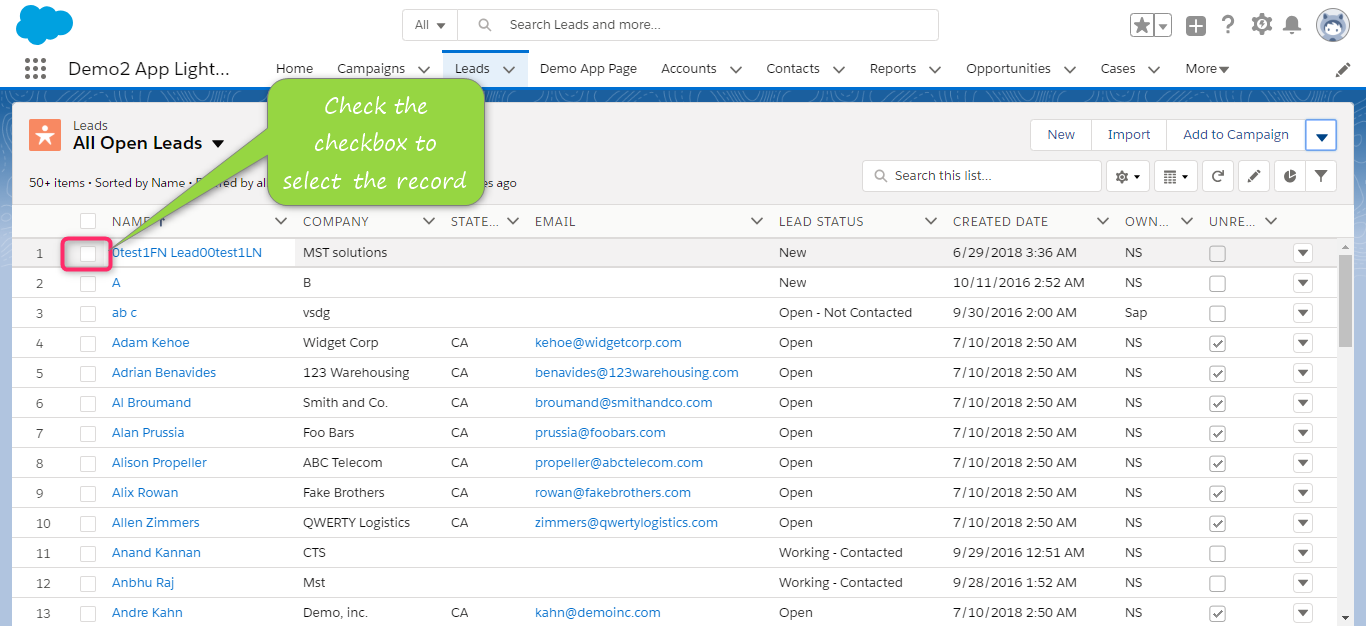Screen dimensions: 1366x626
Task: Click the Salesforce cloud logo
Action: click(x=45, y=24)
